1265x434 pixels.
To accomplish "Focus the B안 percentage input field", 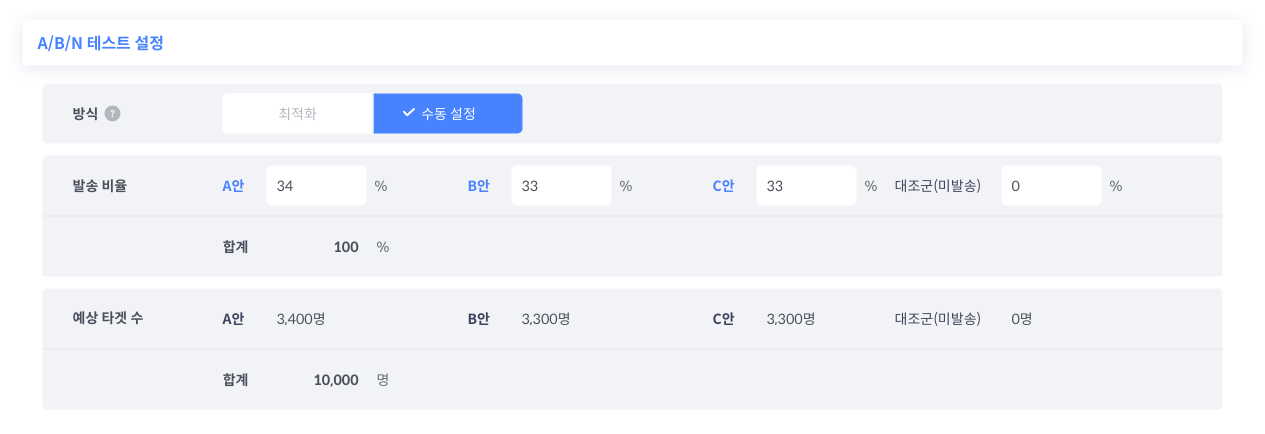I will click(x=560, y=186).
